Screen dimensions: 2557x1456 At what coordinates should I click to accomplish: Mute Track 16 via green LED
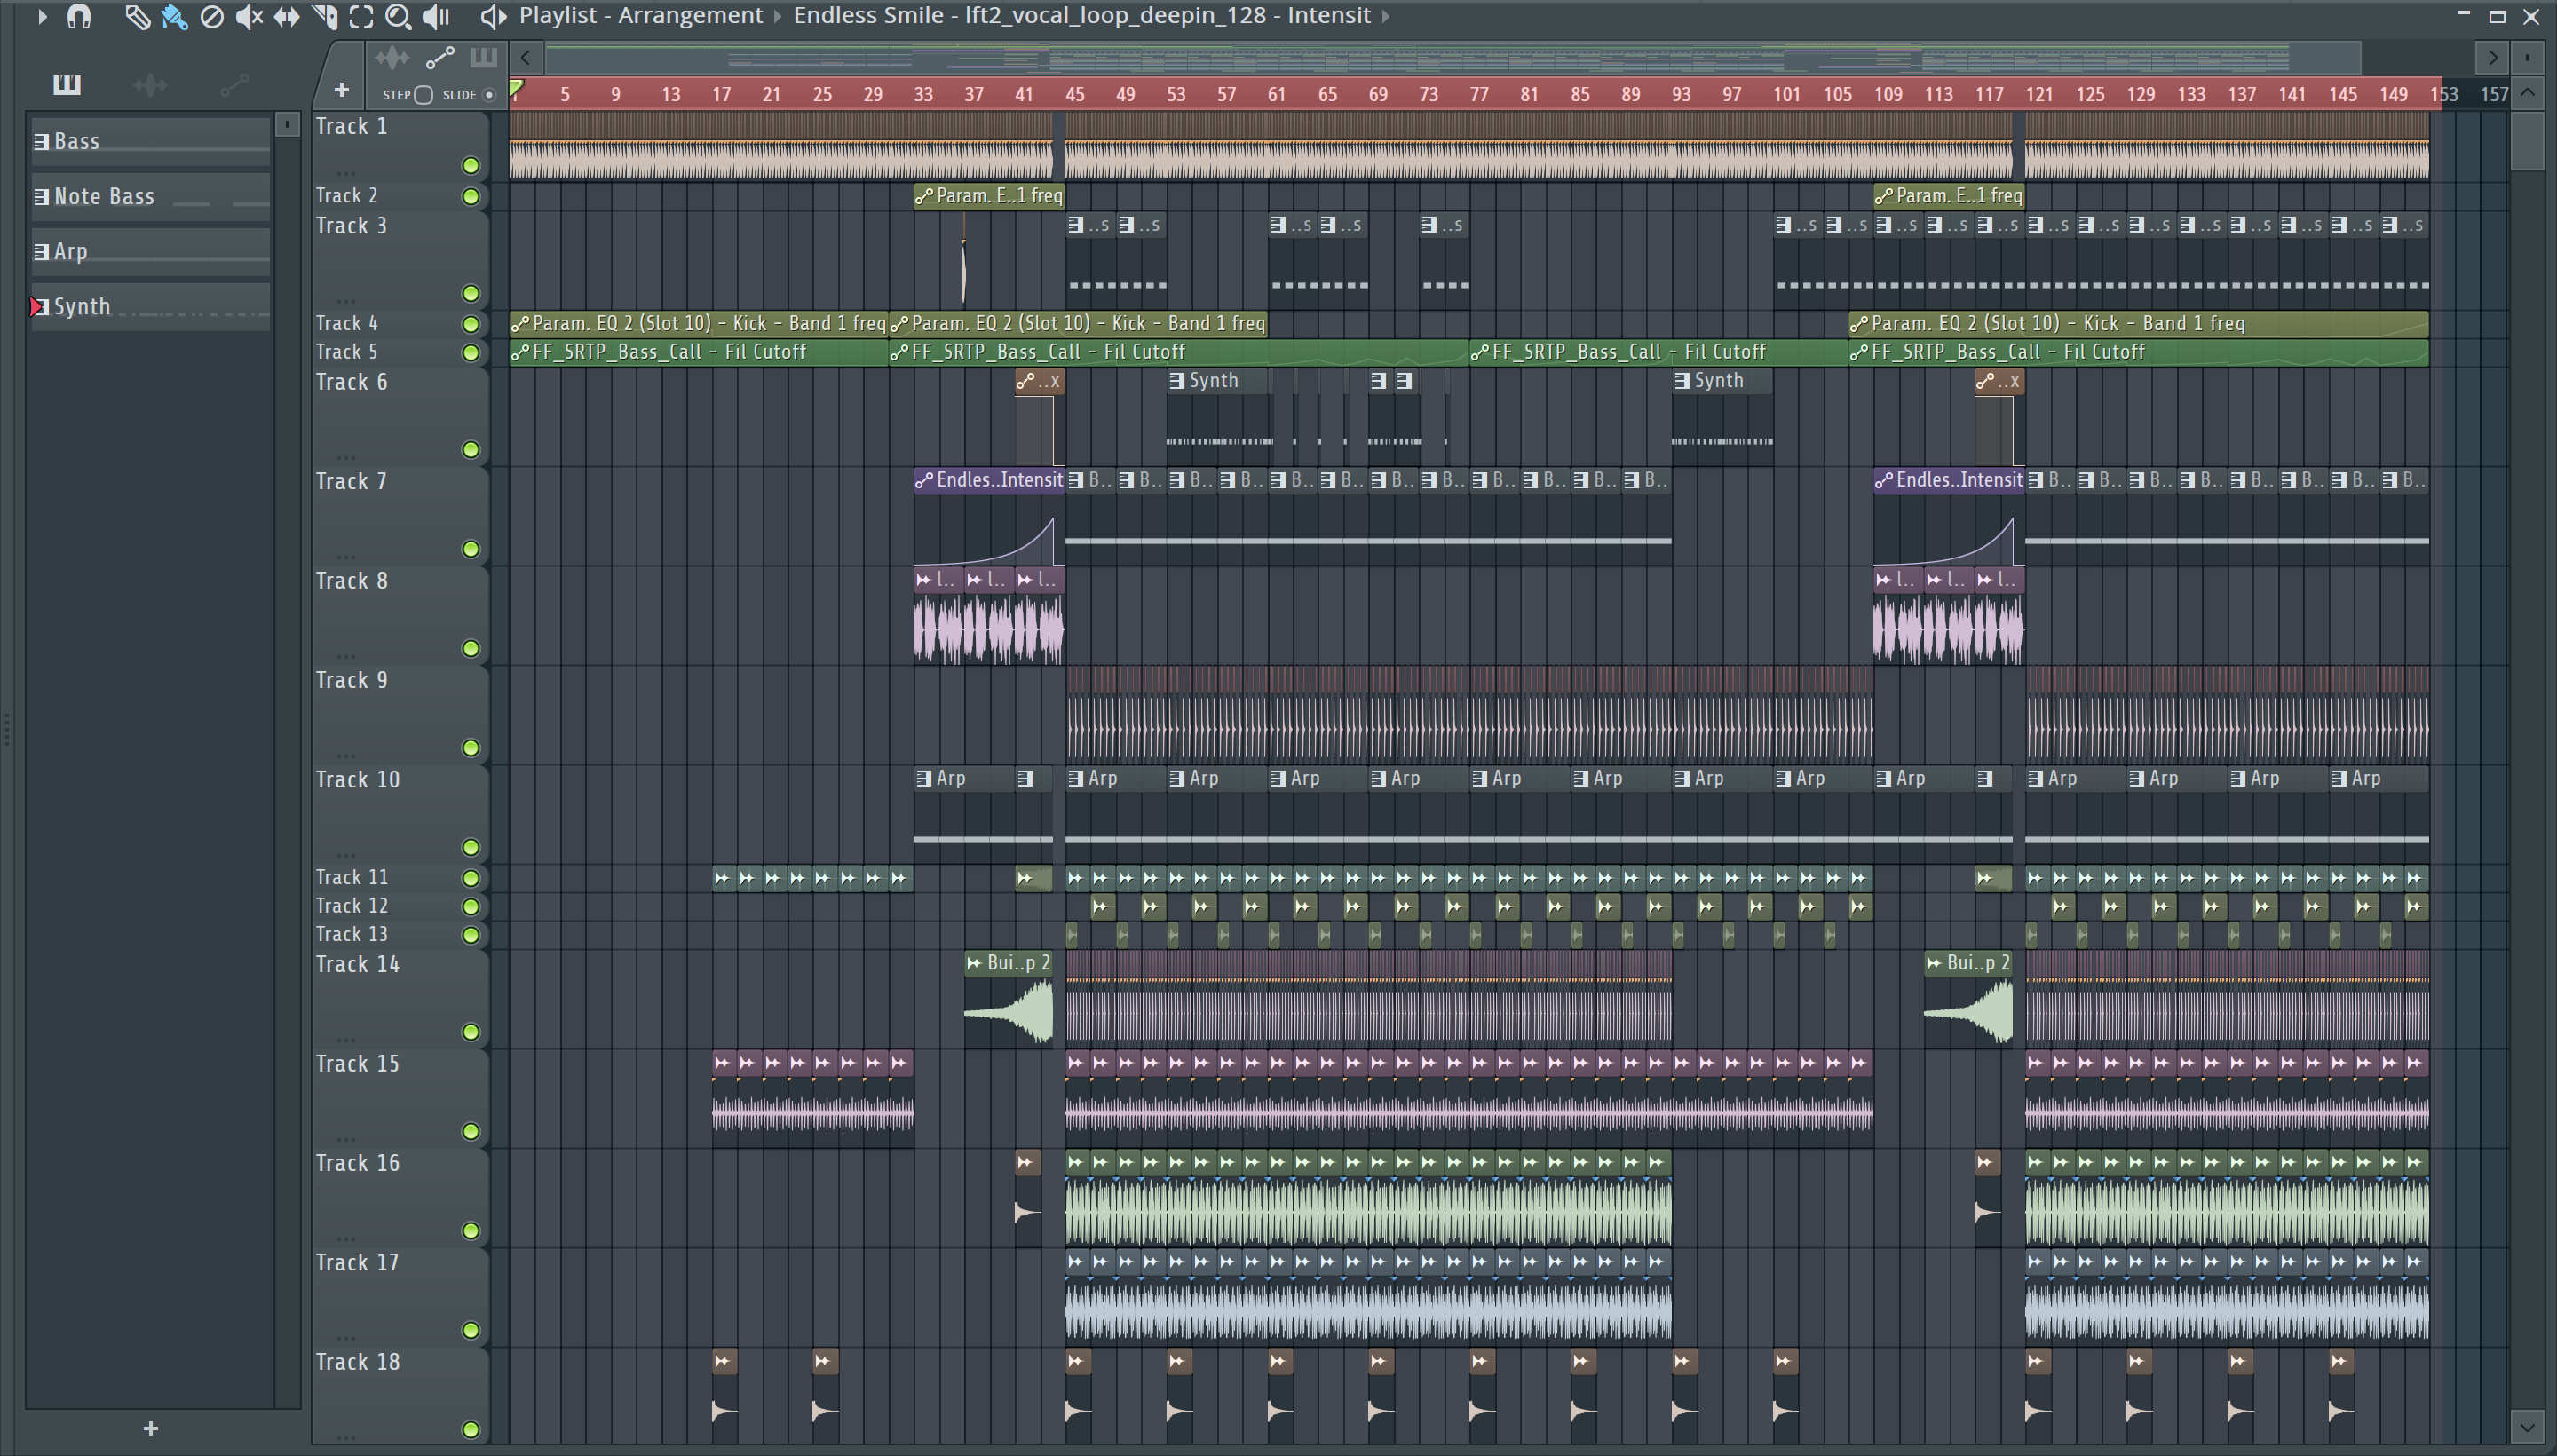[x=471, y=1231]
